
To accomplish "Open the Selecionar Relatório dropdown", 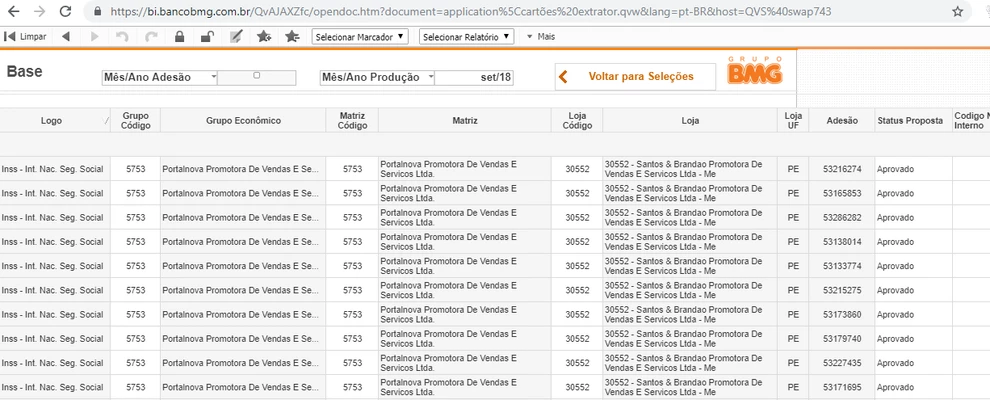I will coord(467,37).
